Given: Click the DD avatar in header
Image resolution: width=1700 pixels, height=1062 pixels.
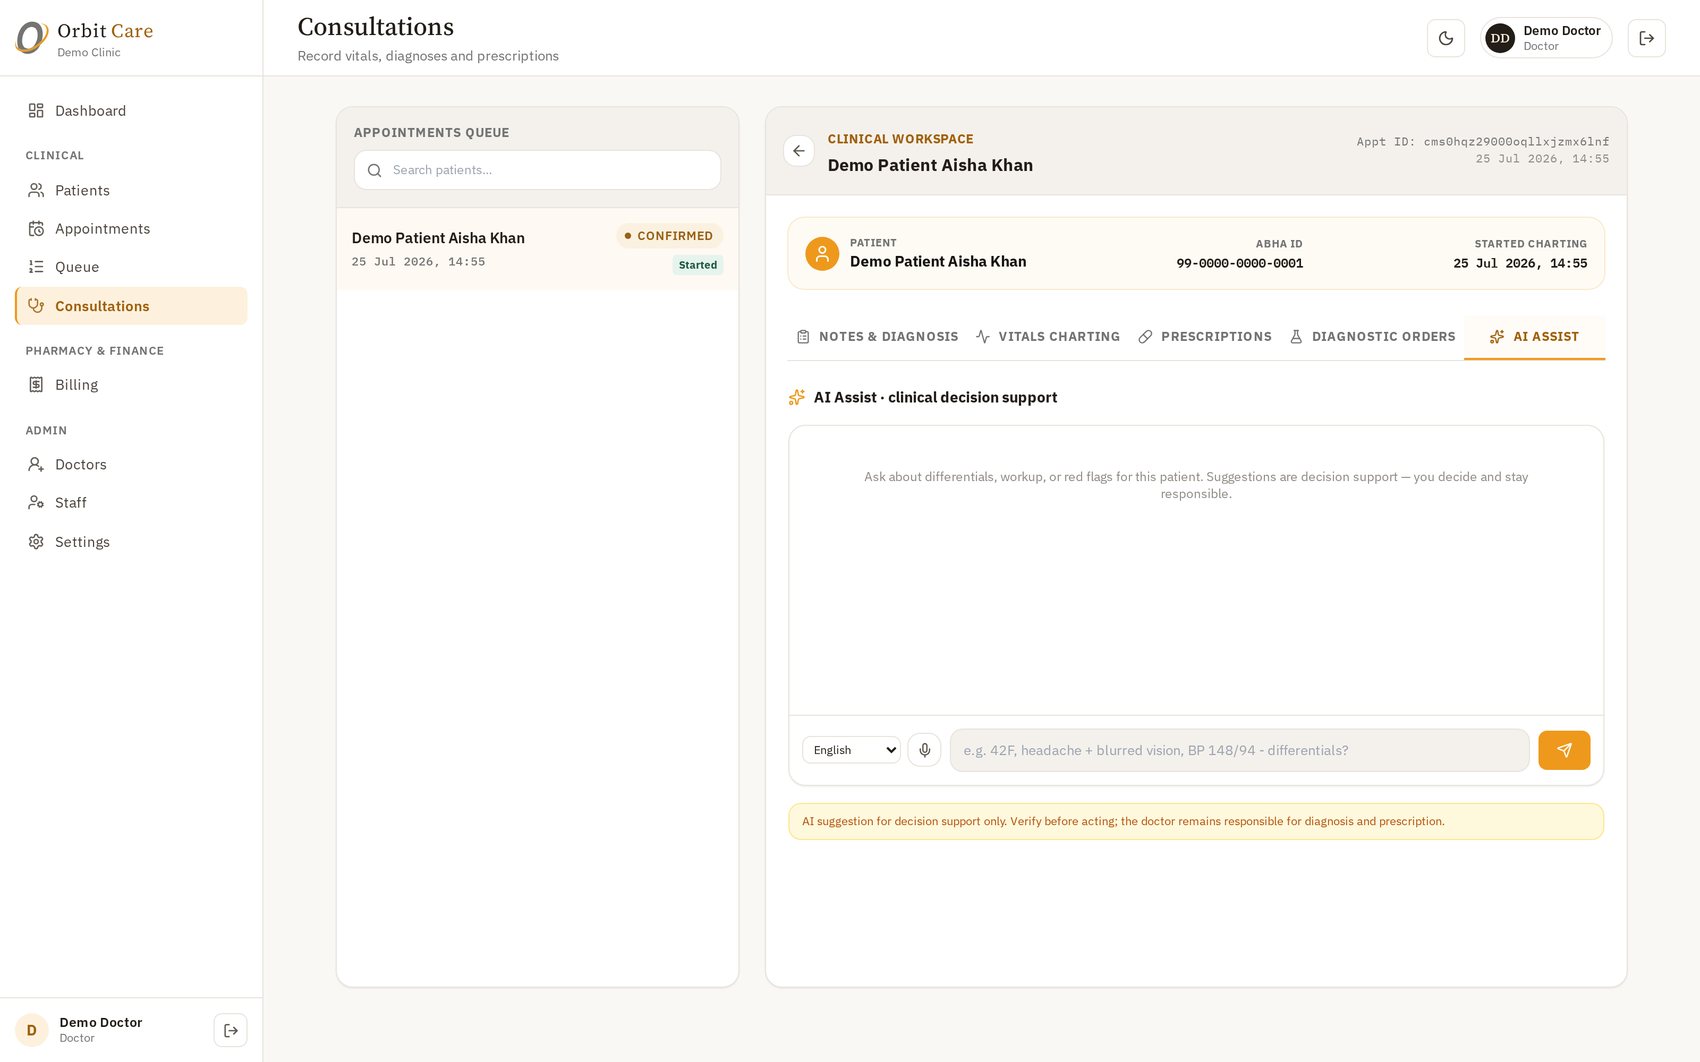Looking at the screenshot, I should point(1500,38).
